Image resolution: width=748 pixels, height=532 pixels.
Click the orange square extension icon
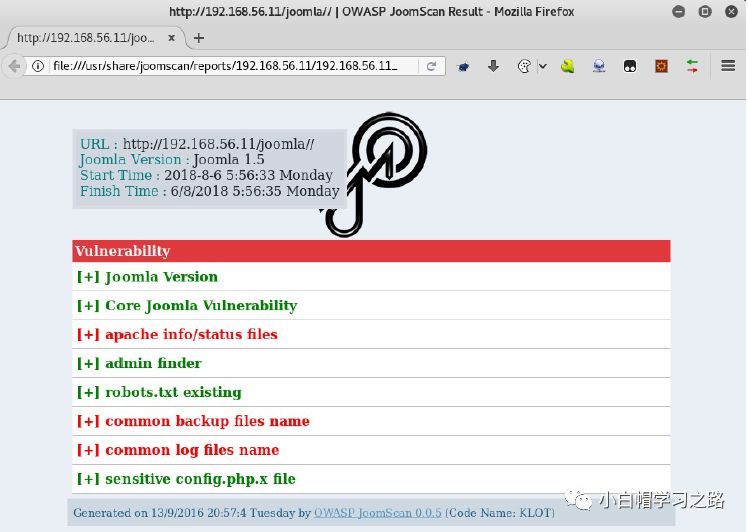click(661, 66)
